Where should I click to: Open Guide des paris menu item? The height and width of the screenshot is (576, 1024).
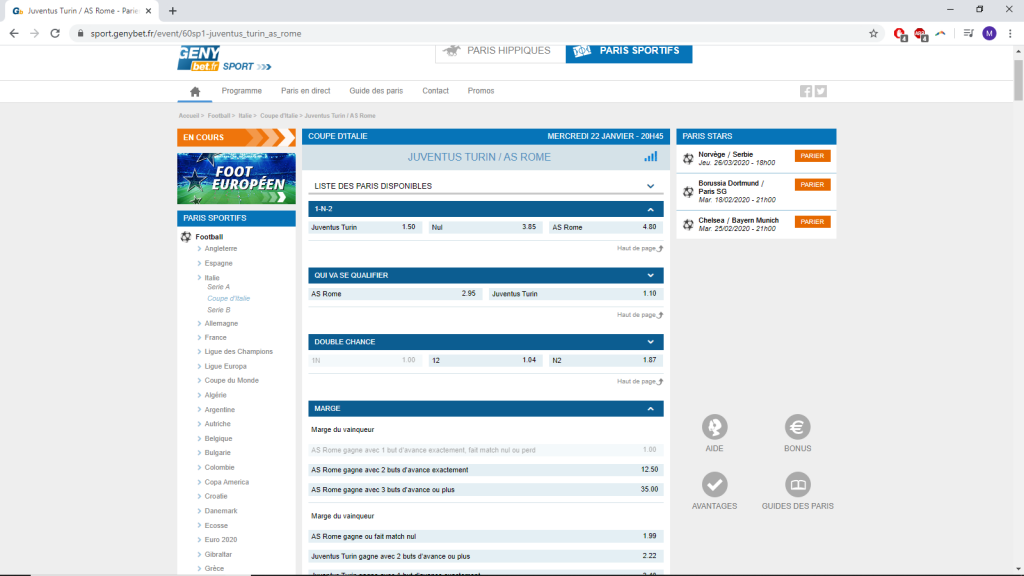(x=376, y=91)
